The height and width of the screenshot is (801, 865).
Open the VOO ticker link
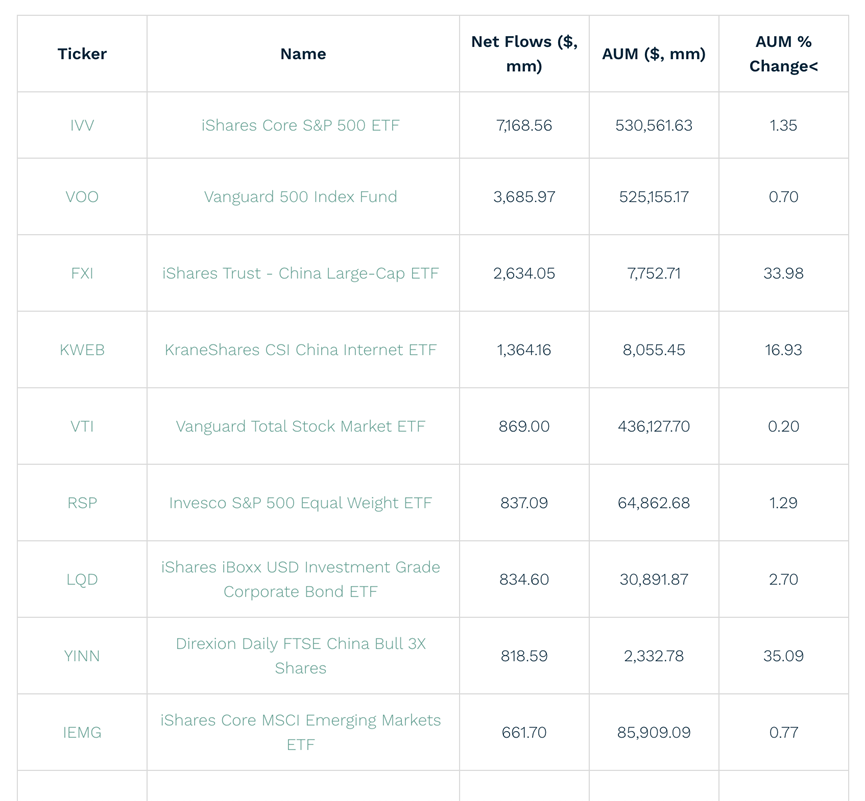(82, 197)
